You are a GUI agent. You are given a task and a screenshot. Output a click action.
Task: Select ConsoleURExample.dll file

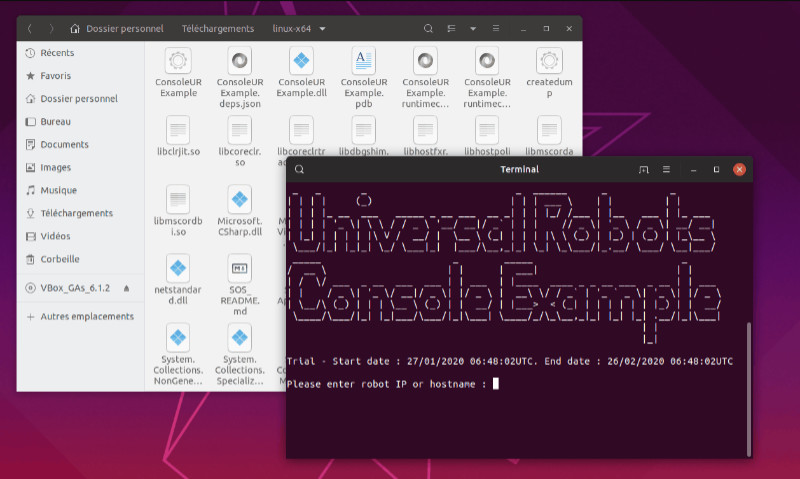(x=302, y=72)
